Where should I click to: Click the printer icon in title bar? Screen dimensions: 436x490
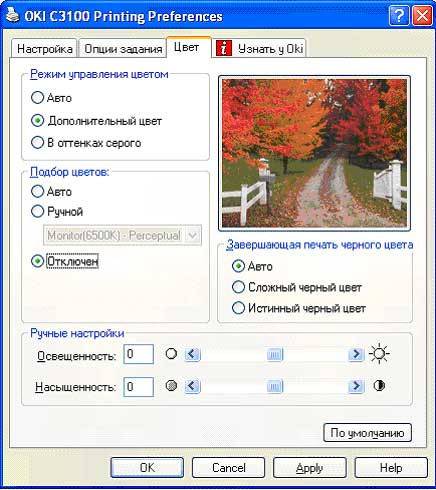tap(12, 15)
